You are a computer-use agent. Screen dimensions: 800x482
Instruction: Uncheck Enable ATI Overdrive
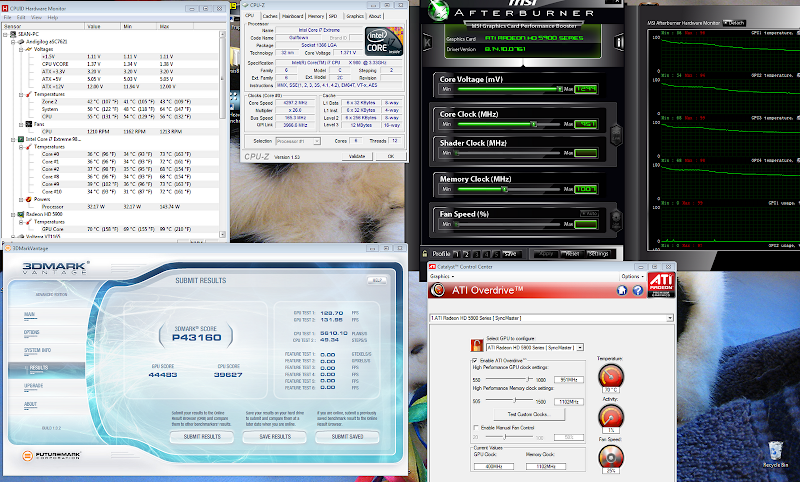point(475,360)
